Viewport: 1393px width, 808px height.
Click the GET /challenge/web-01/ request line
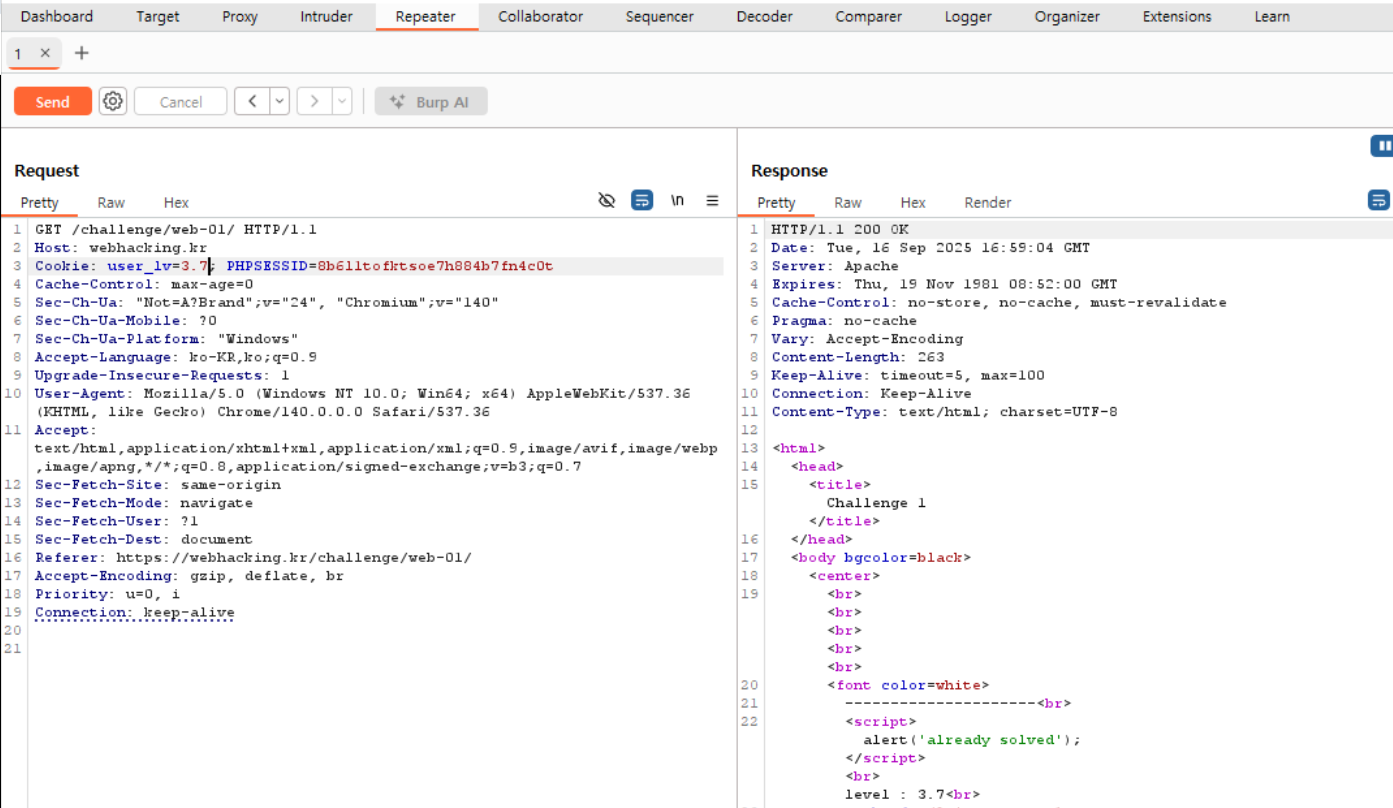176,230
